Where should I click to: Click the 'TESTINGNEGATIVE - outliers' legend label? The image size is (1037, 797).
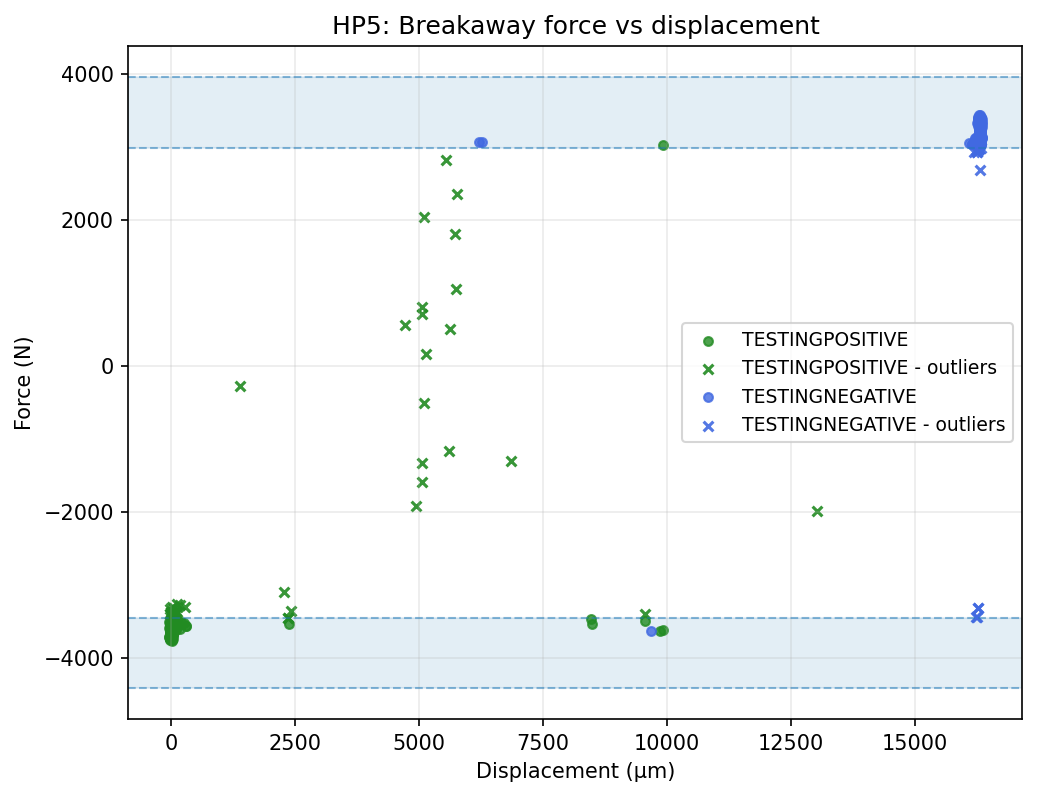[873, 425]
